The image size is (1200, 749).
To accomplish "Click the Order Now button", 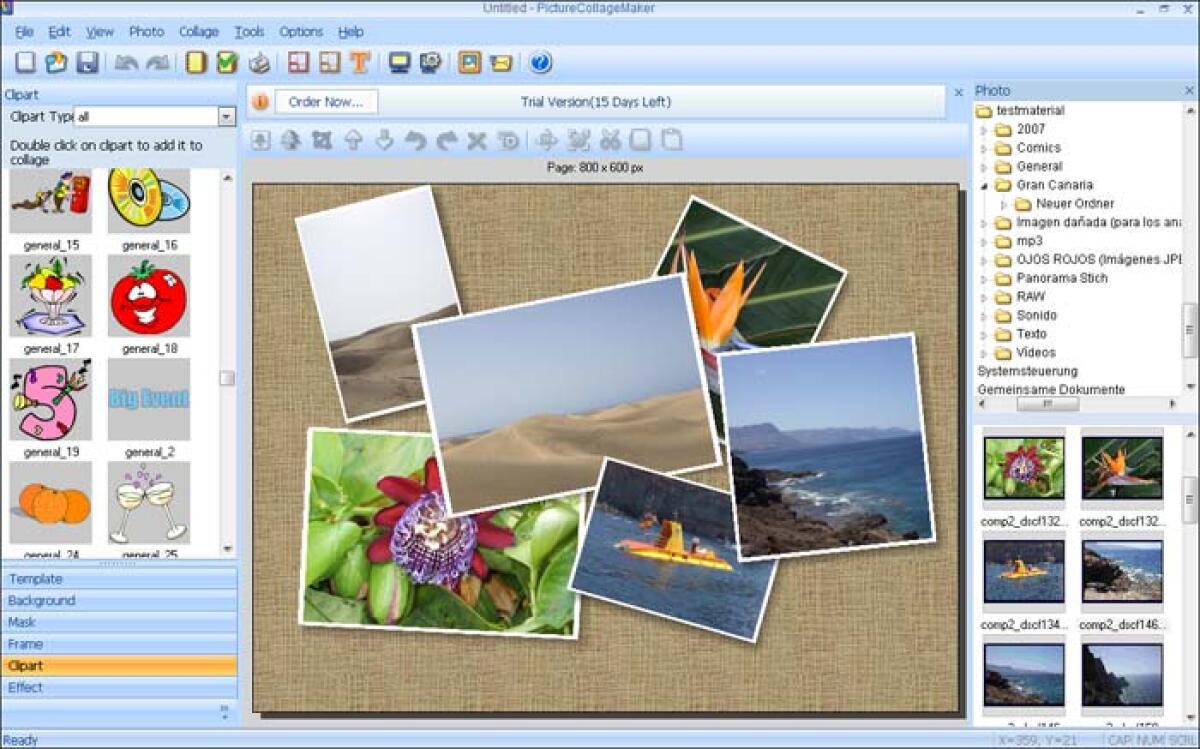I will pos(325,101).
